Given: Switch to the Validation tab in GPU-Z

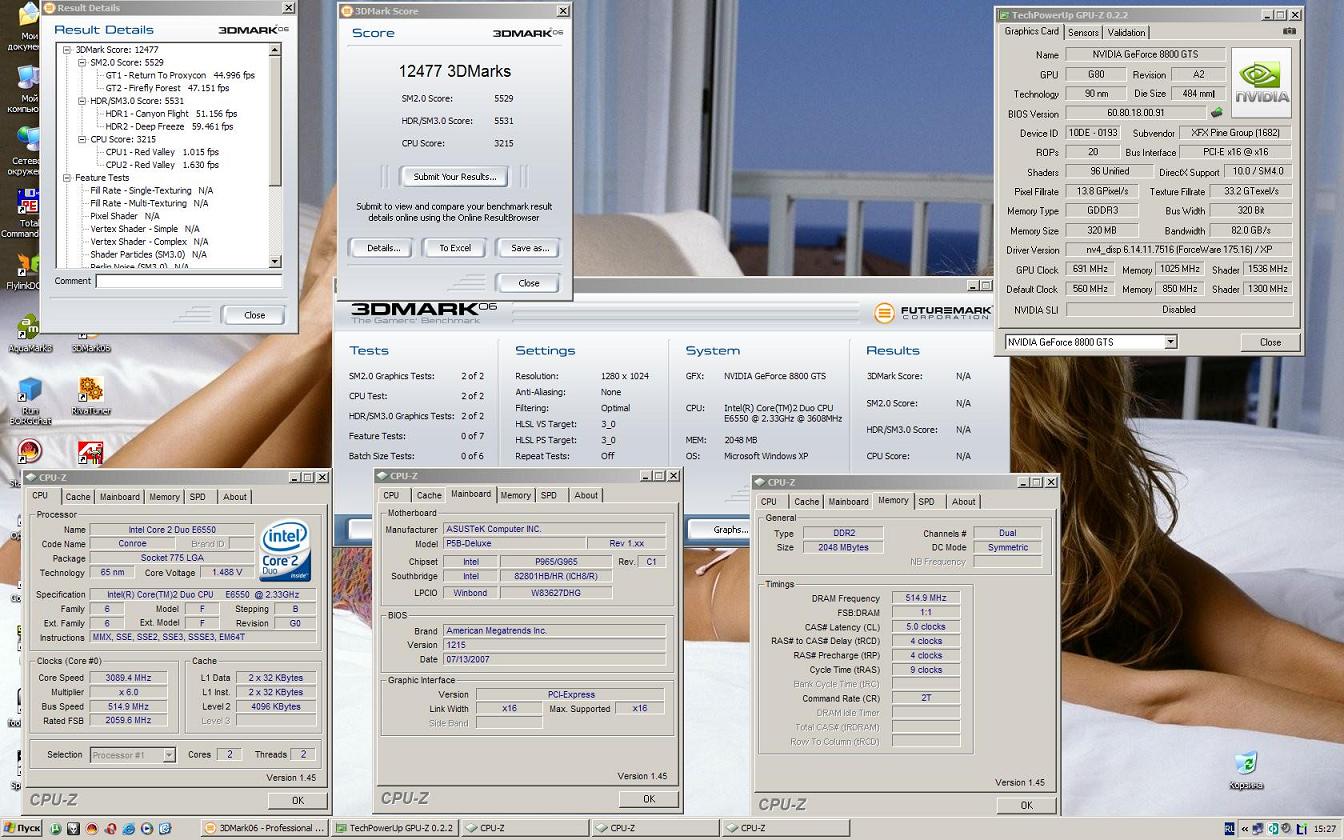Looking at the screenshot, I should 1126,32.
